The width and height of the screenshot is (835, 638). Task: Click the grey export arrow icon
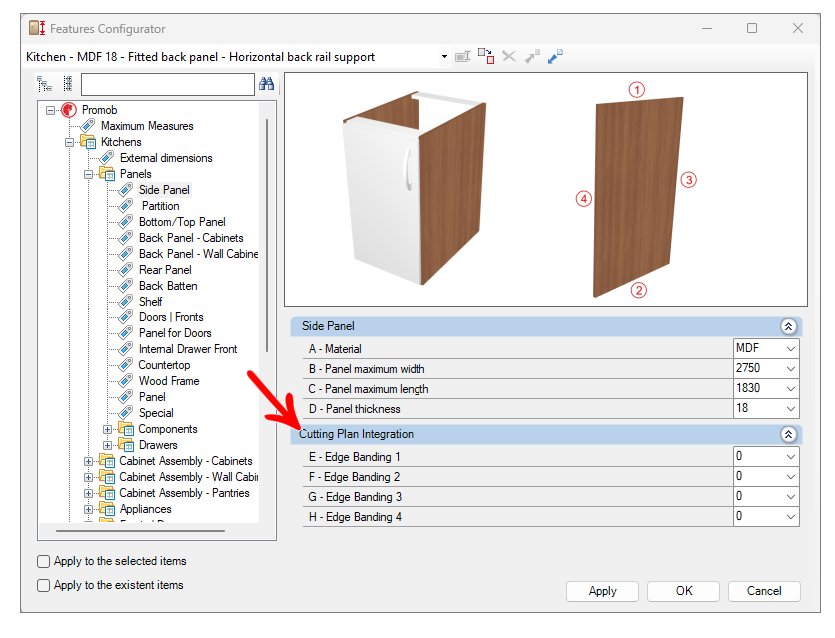pyautogui.click(x=532, y=56)
